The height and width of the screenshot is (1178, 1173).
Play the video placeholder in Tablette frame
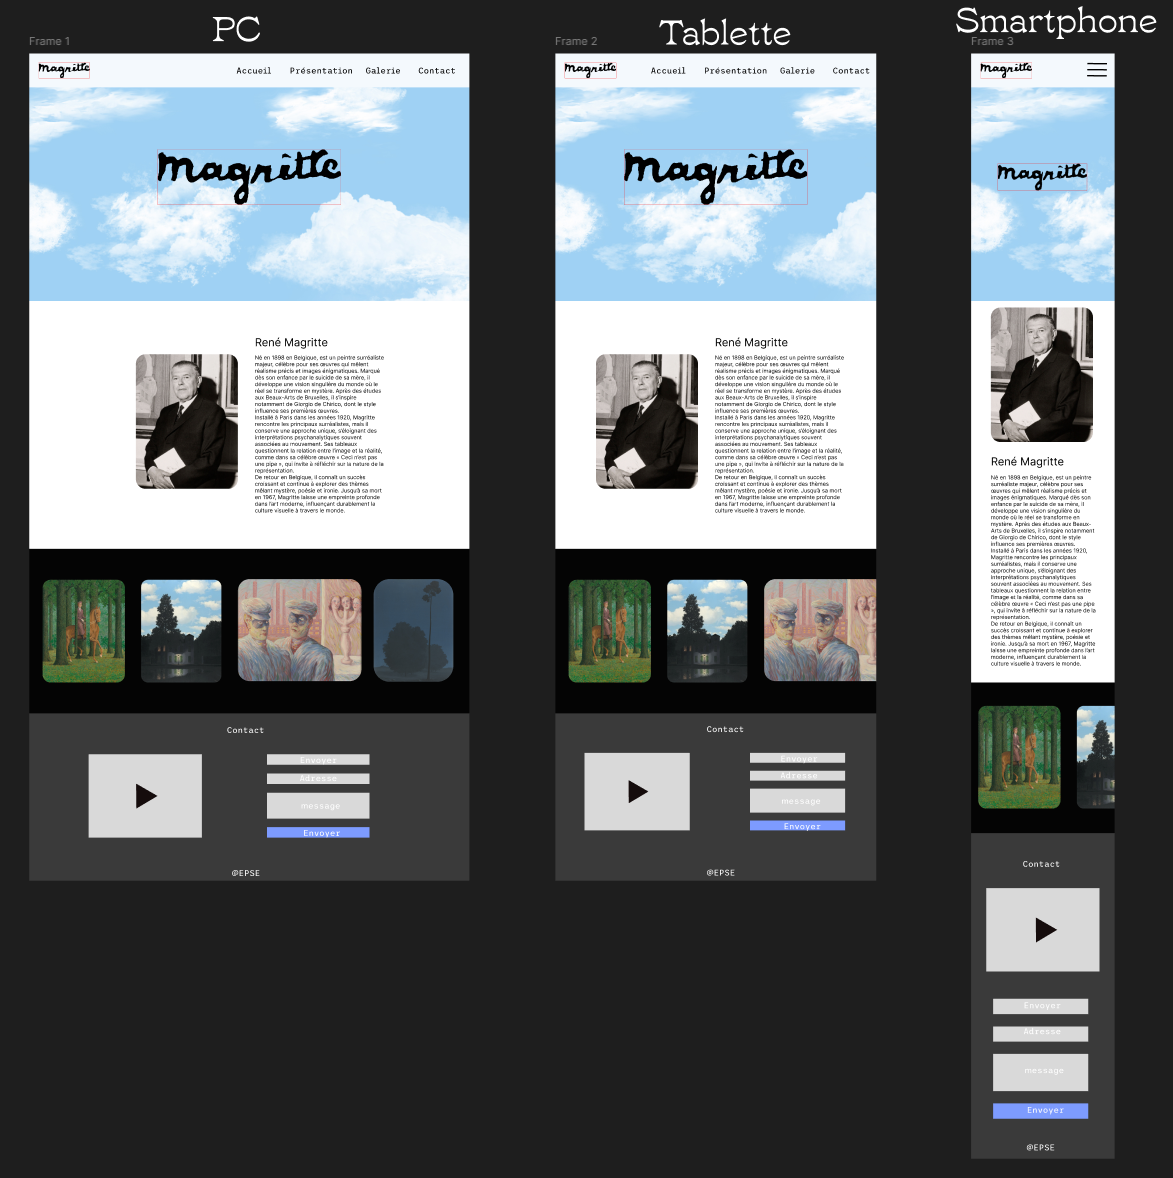pyautogui.click(x=637, y=791)
